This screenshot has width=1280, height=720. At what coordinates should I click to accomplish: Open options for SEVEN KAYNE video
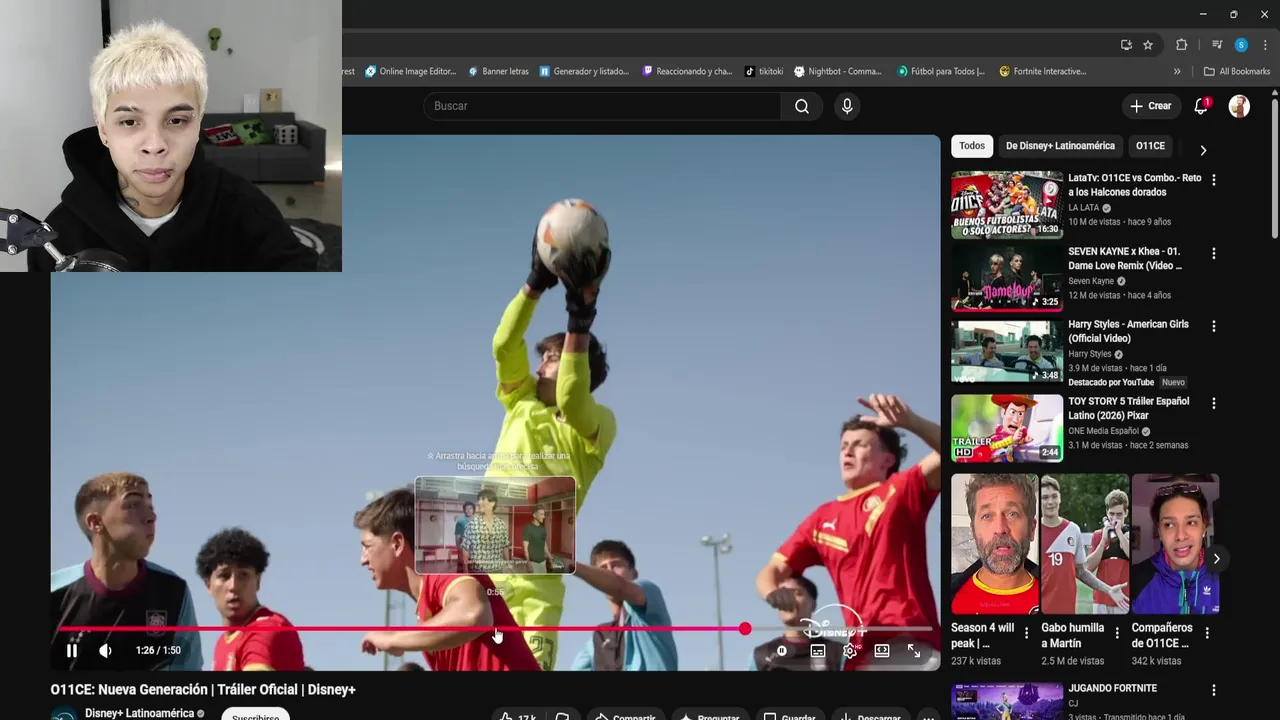point(1214,254)
